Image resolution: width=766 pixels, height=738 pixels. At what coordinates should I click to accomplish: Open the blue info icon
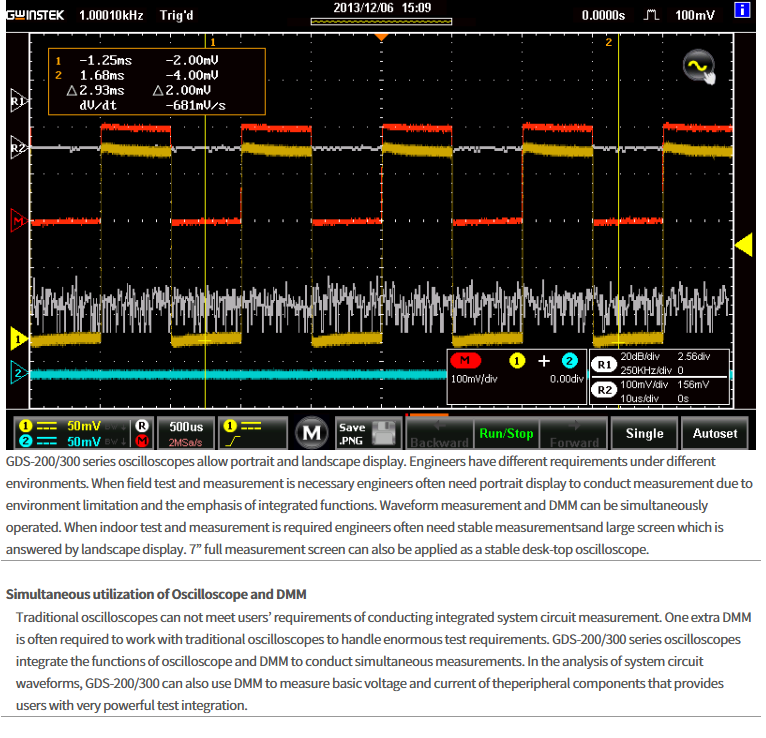pyautogui.click(x=742, y=10)
